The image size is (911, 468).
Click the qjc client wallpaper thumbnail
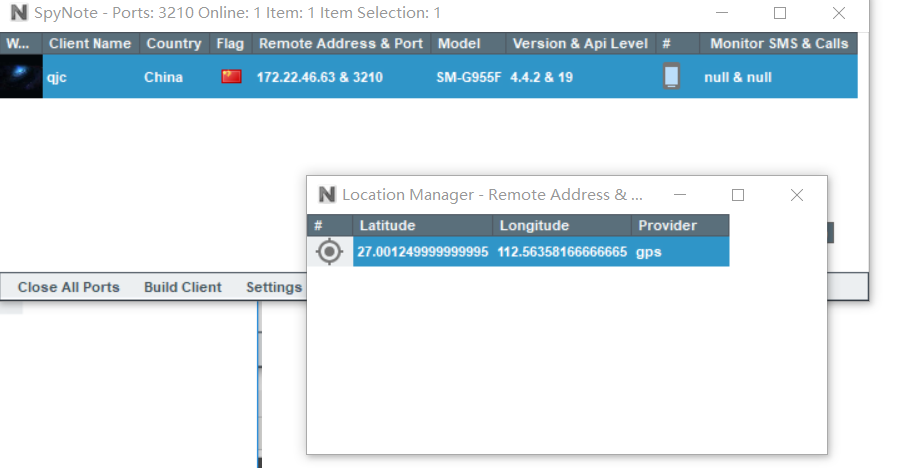[21, 76]
